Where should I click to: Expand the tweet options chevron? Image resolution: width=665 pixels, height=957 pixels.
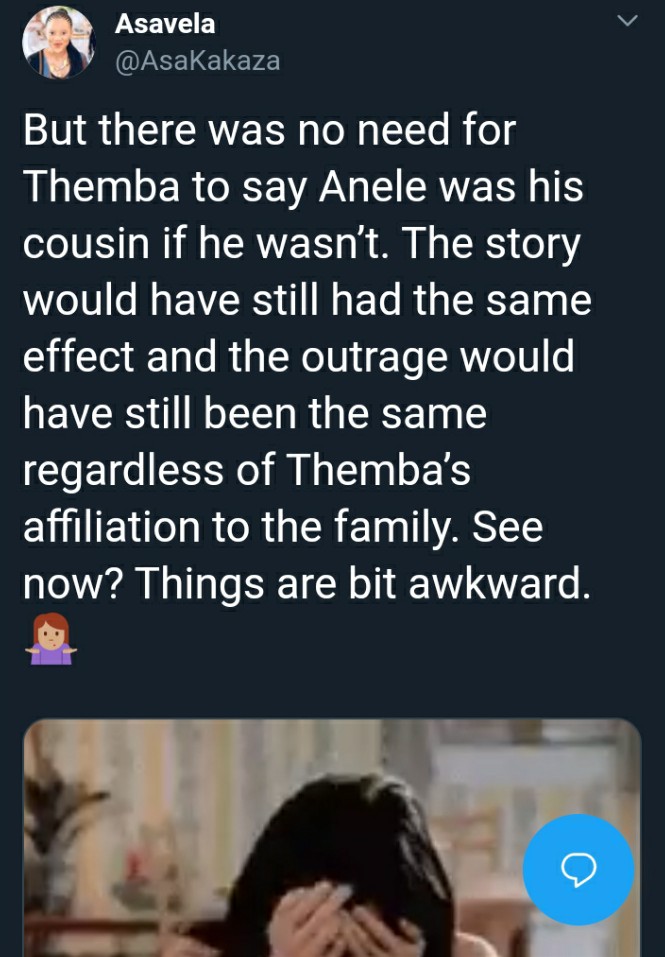coord(627,21)
